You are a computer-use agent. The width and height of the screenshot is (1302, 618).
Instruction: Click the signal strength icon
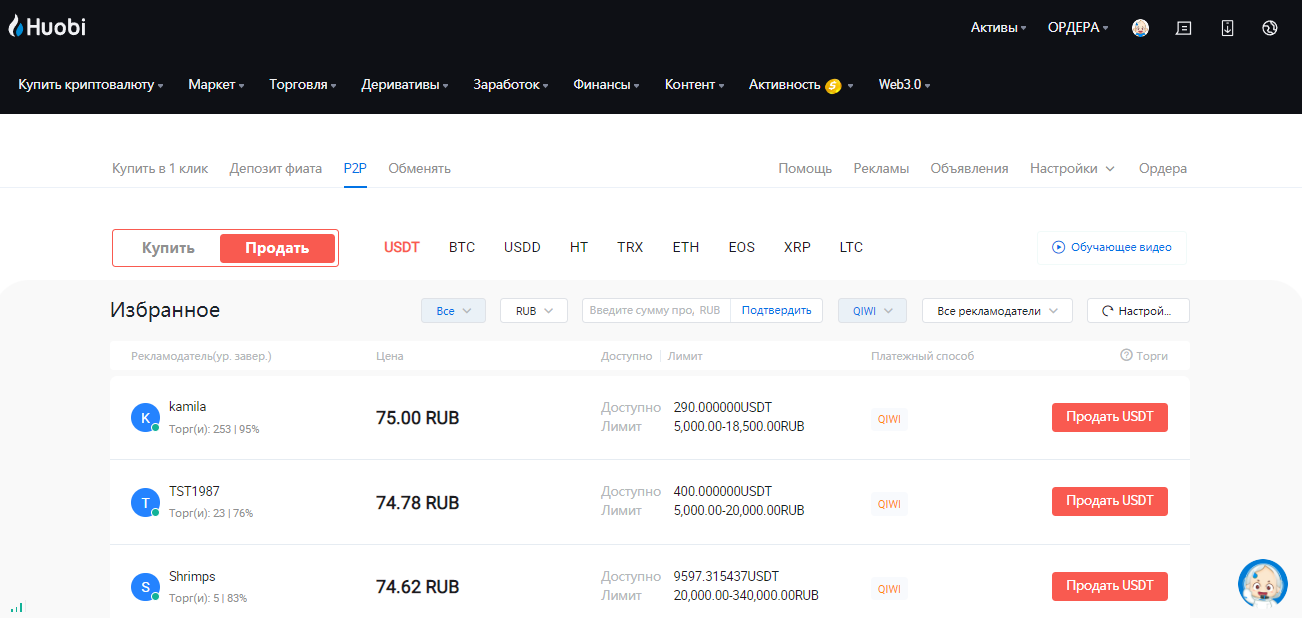click(x=17, y=607)
